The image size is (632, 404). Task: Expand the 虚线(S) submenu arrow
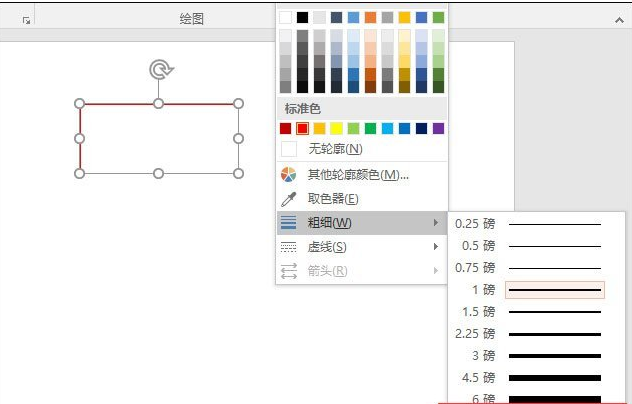[x=436, y=246]
